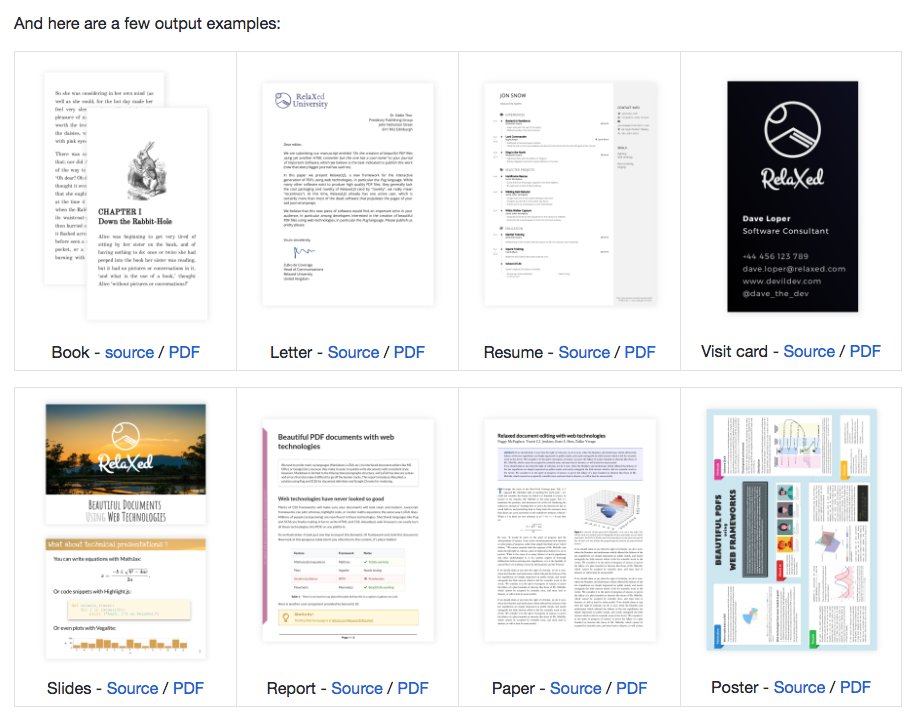This screenshot has height=721, width=916.
Task: Click the 'Poster -' label text
Action: (740, 687)
